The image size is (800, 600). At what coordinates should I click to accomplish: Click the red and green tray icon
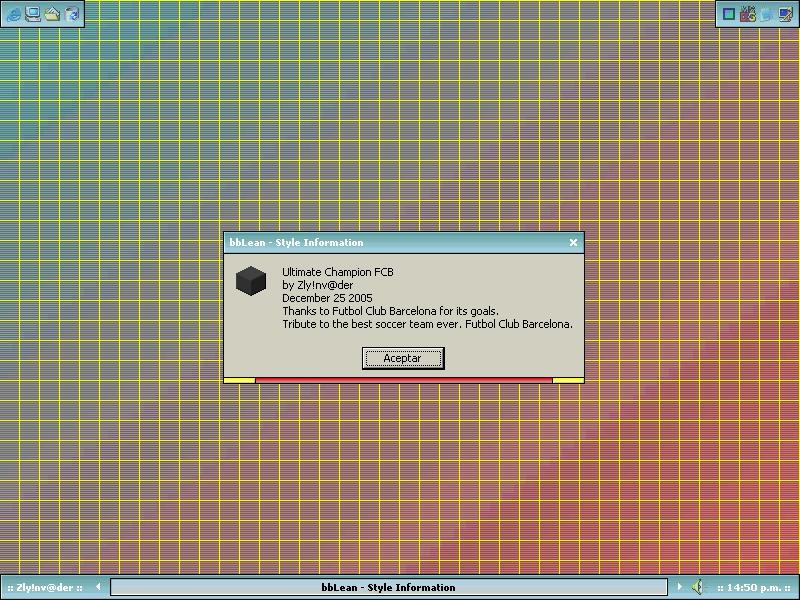pos(748,14)
